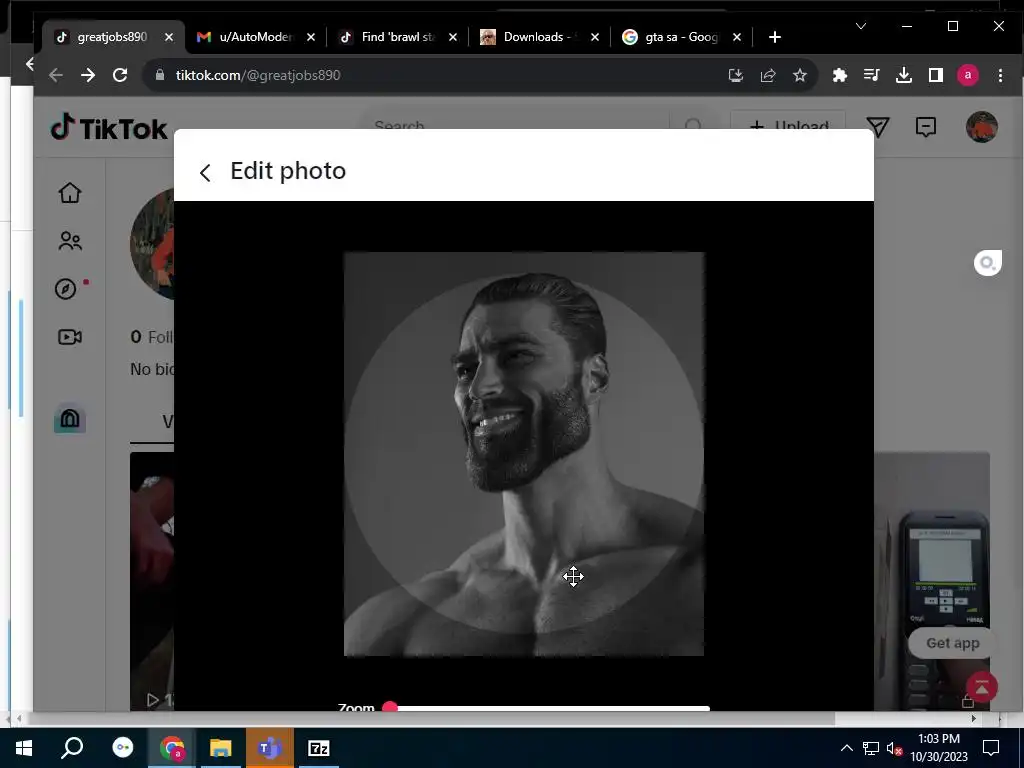Go back in Chrome
Viewport: 1024px width, 768px height.
click(56, 75)
